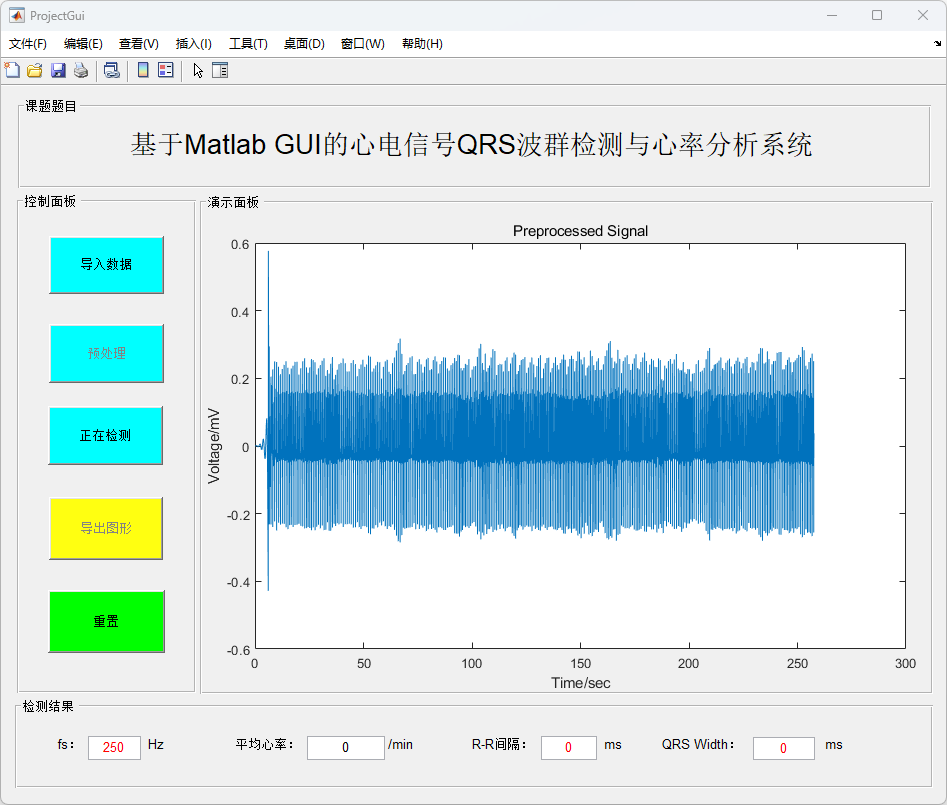The width and height of the screenshot is (947, 805).
Task: Select the Edit Plot arrow tool
Action: point(198,70)
